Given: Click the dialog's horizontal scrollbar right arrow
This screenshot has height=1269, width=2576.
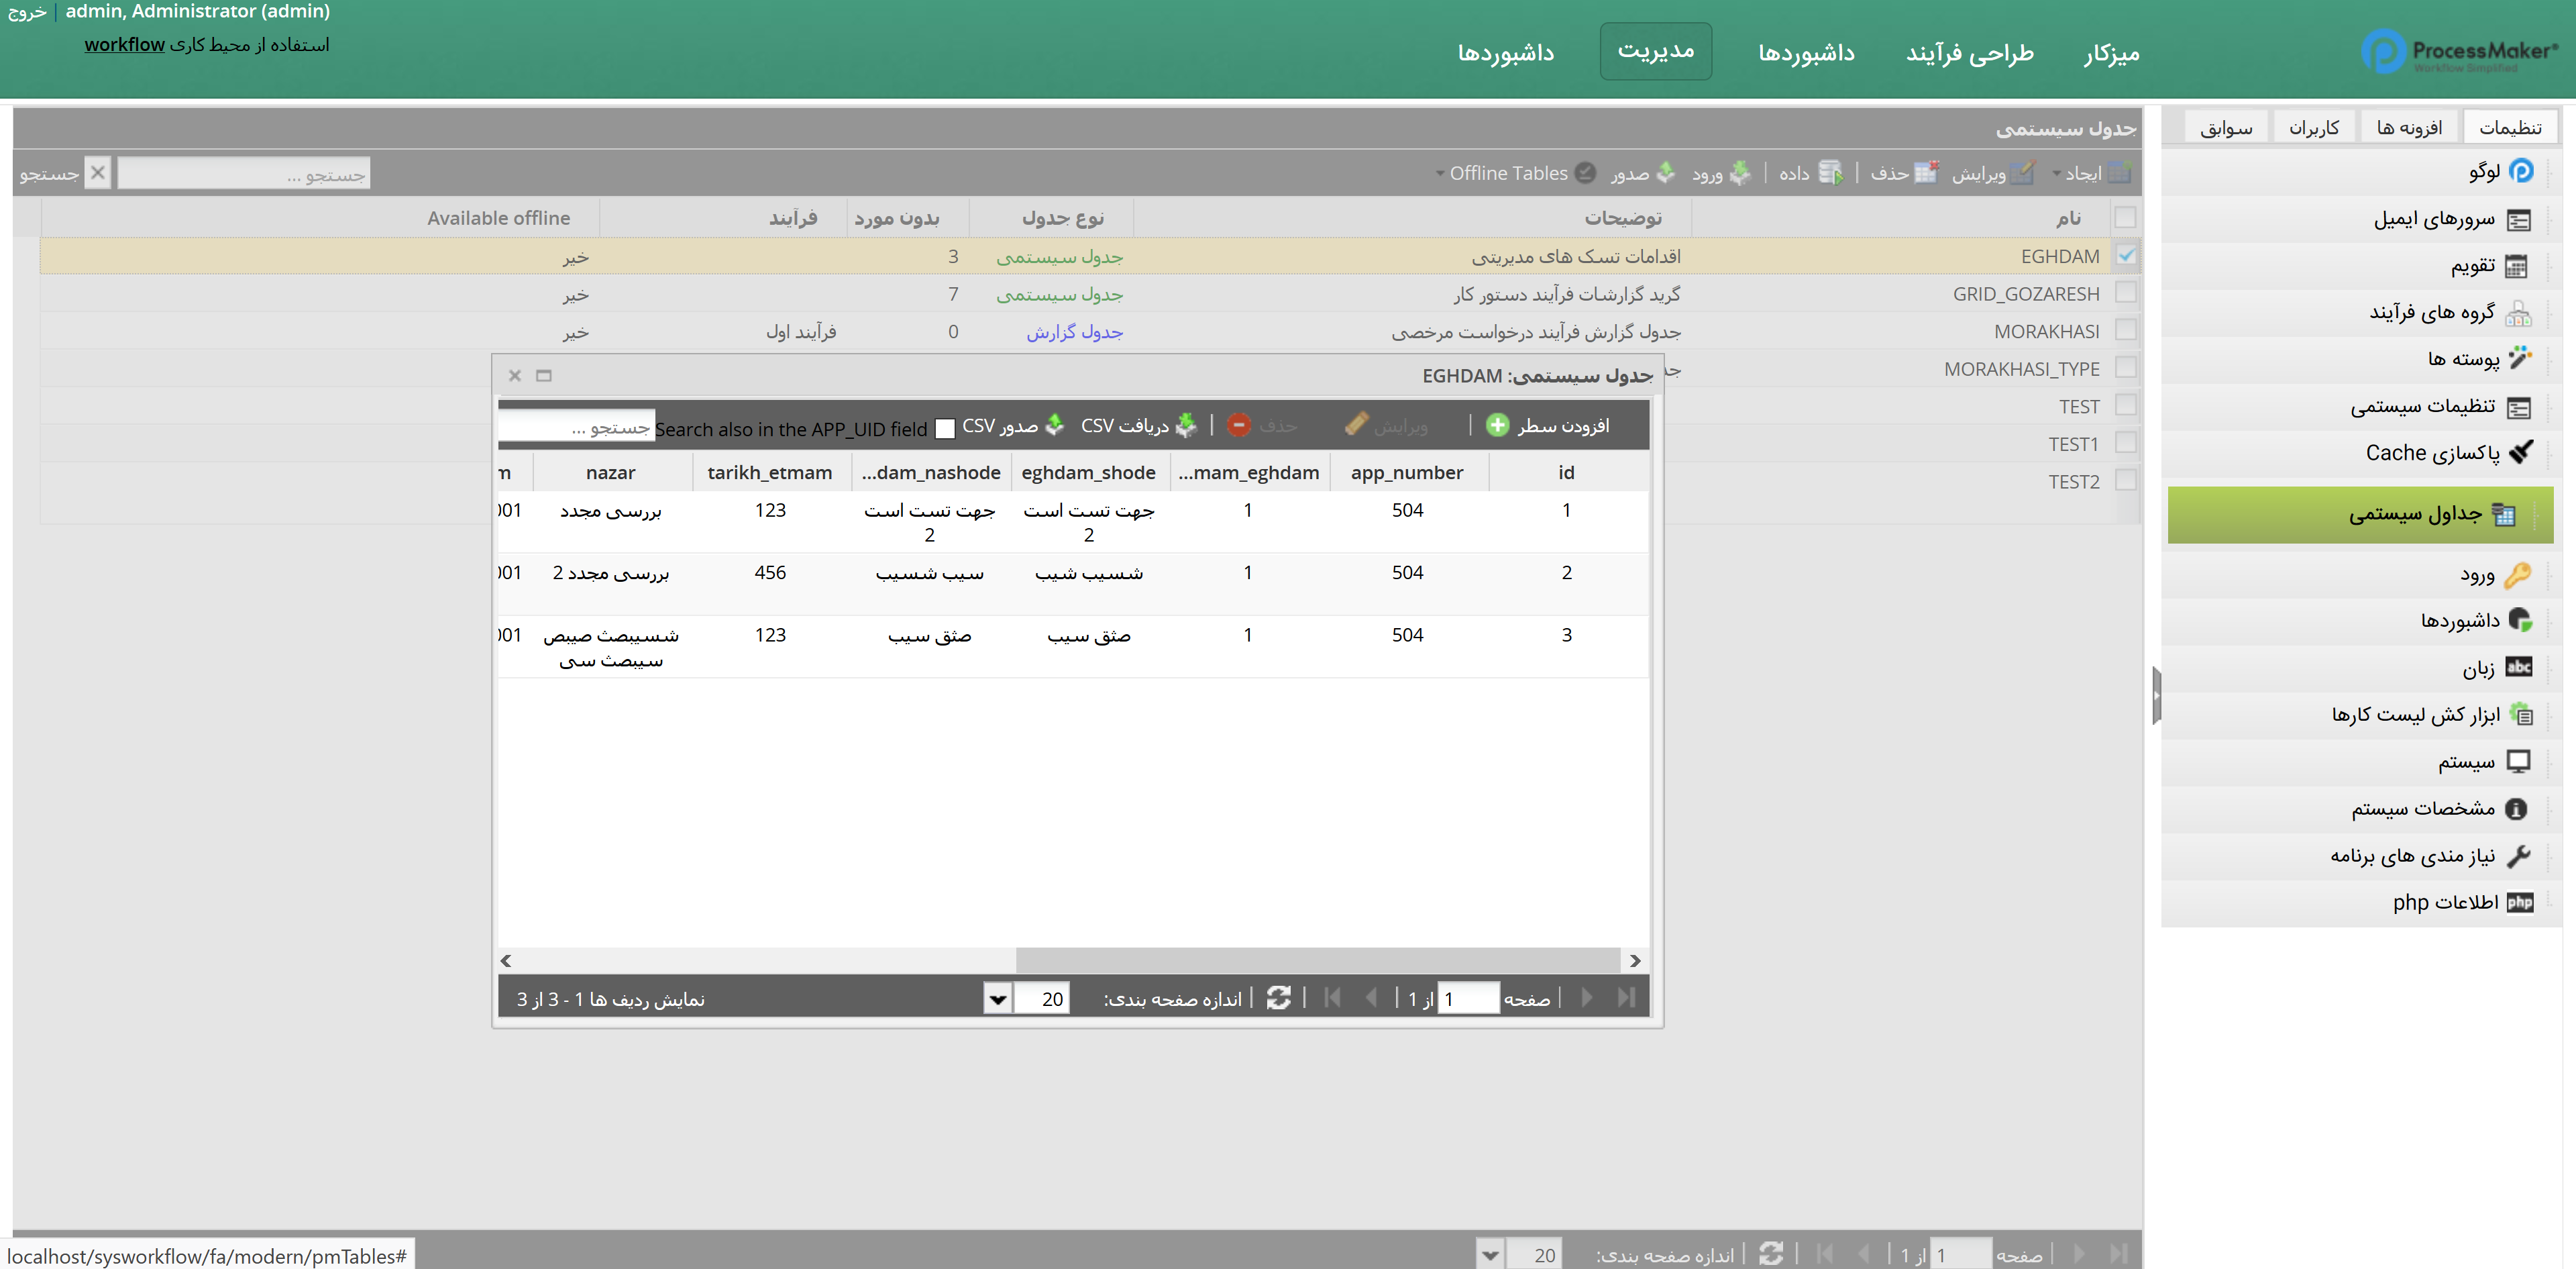Looking at the screenshot, I should point(1635,960).
